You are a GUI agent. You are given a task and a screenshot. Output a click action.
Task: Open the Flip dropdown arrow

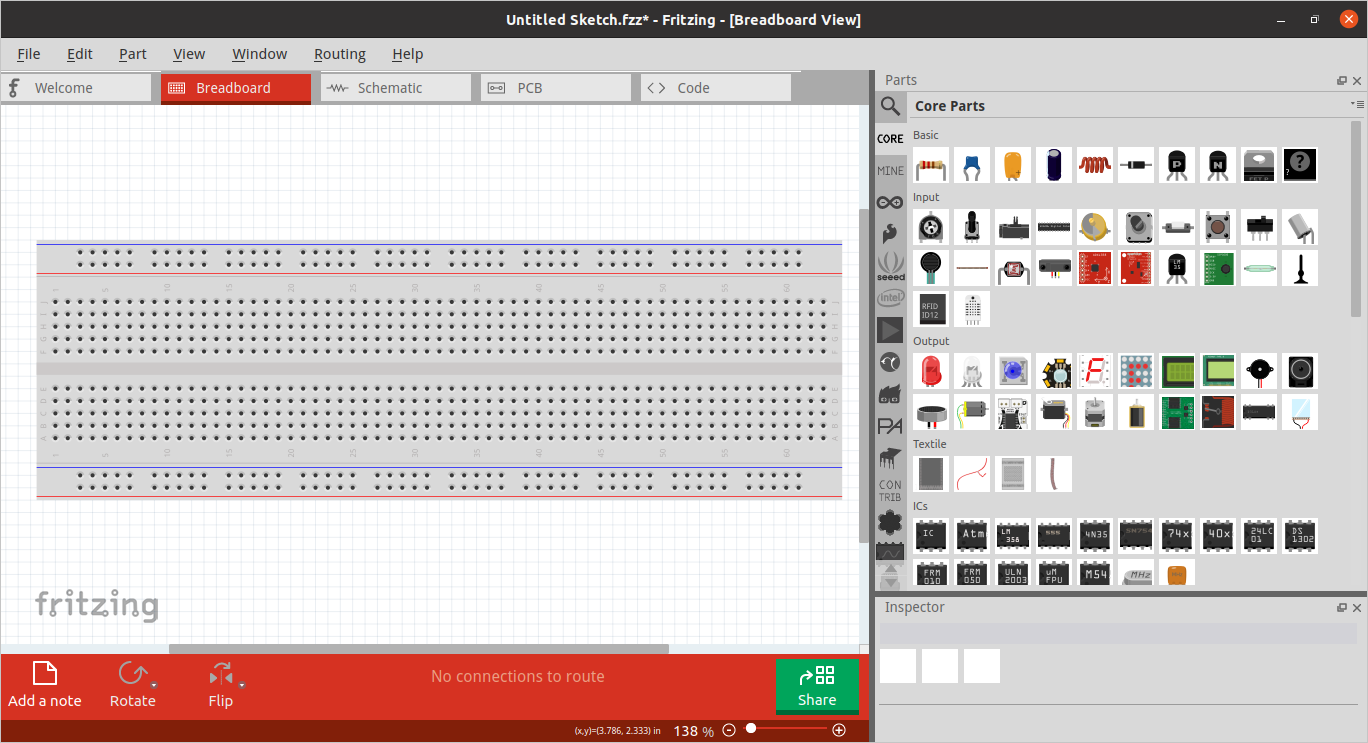242,685
